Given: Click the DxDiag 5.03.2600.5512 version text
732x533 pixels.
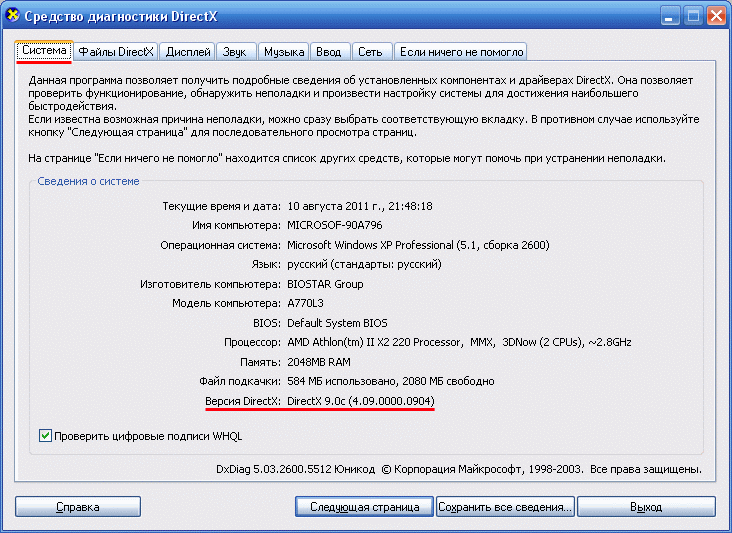Looking at the screenshot, I should coord(296,469).
